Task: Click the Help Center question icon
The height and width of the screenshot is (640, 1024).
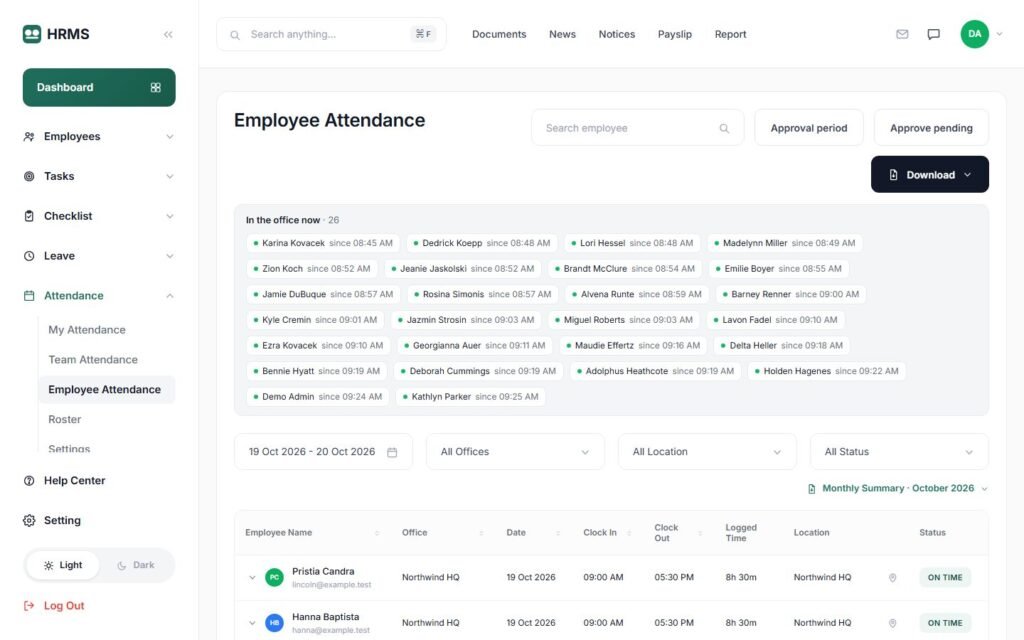Action: coord(29,481)
